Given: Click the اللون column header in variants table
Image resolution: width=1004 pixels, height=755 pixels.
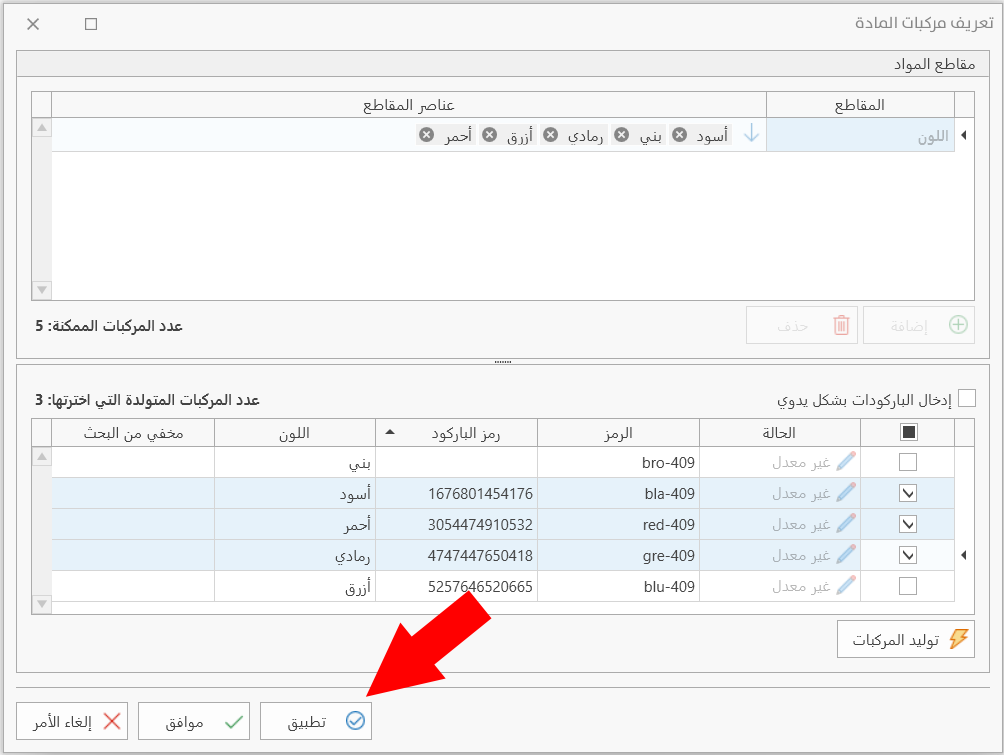Looking at the screenshot, I should click(295, 433).
